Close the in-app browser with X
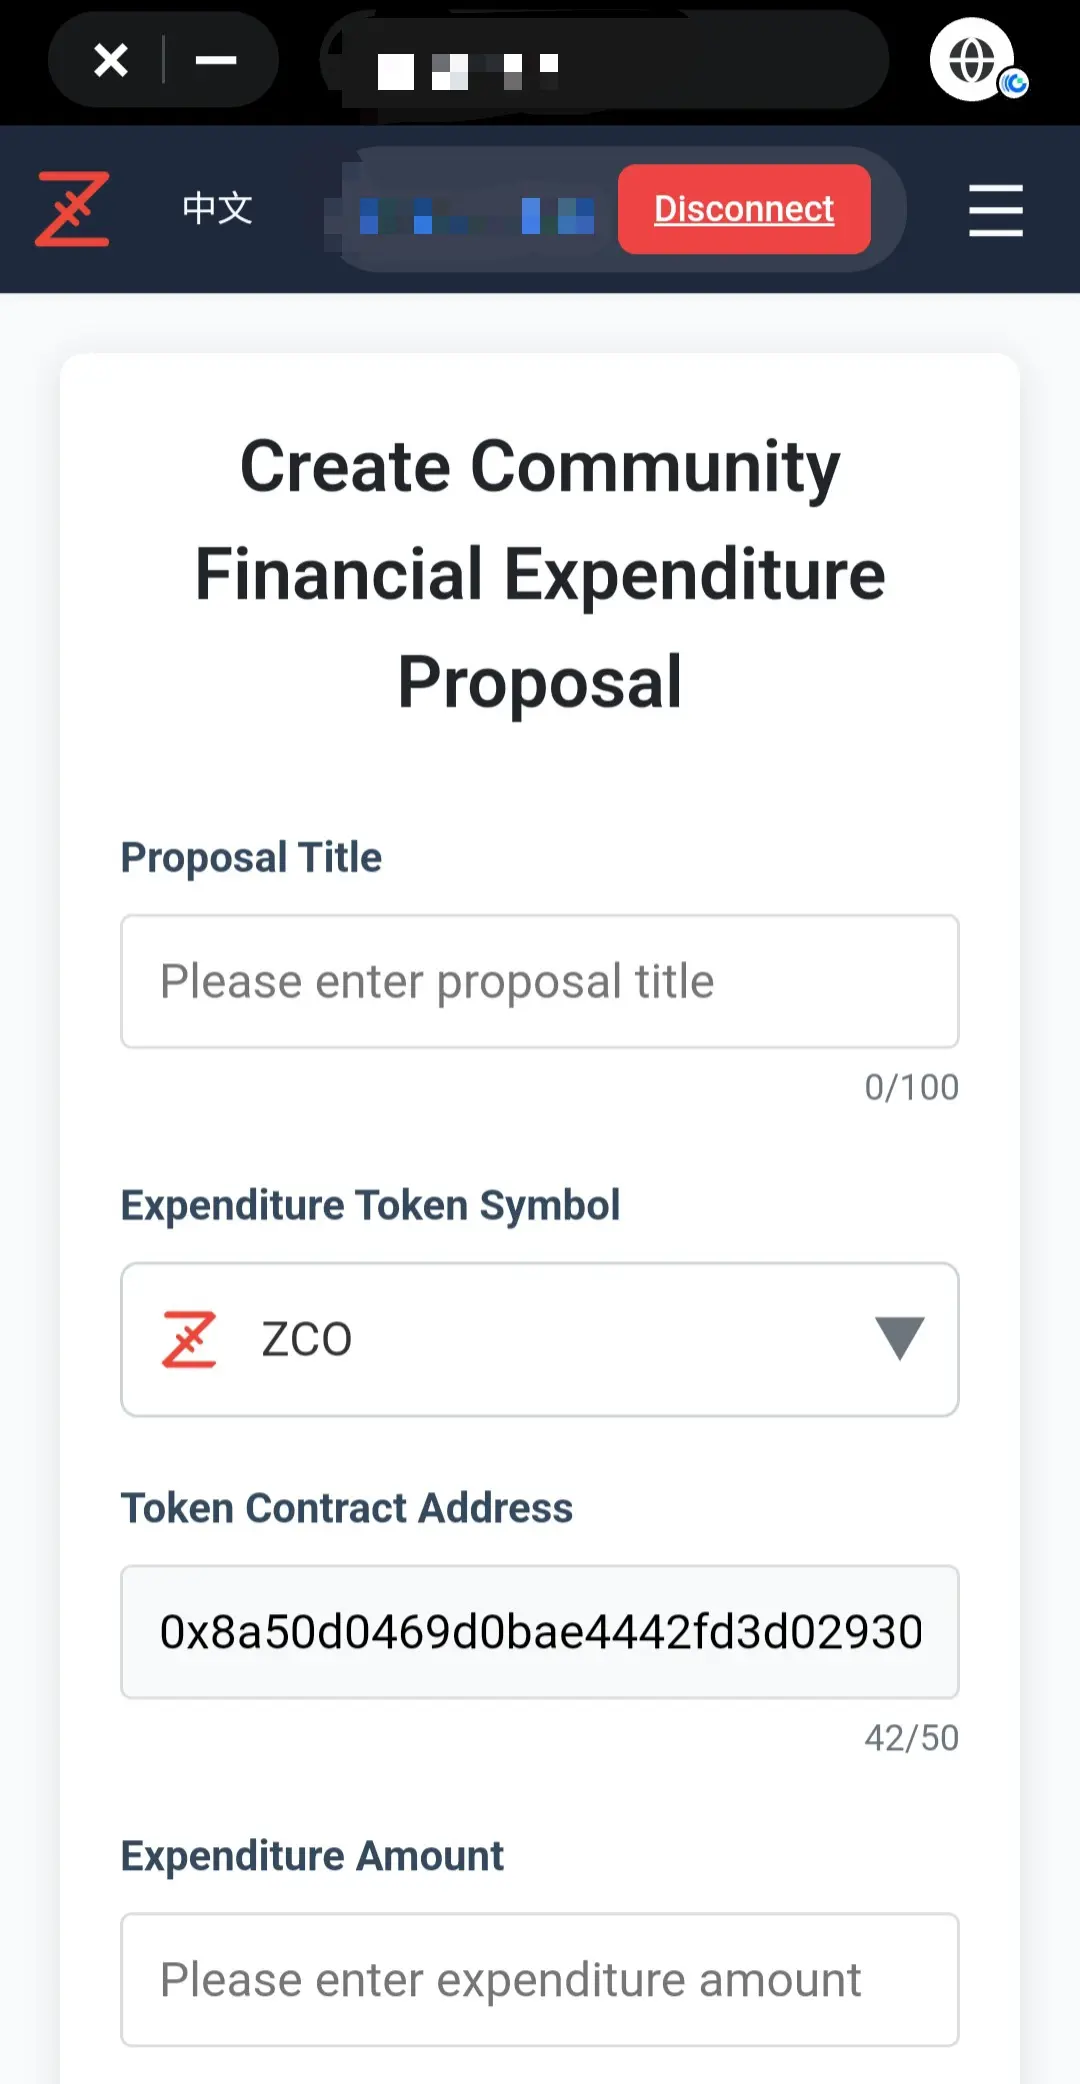This screenshot has height=2084, width=1080. tap(111, 60)
